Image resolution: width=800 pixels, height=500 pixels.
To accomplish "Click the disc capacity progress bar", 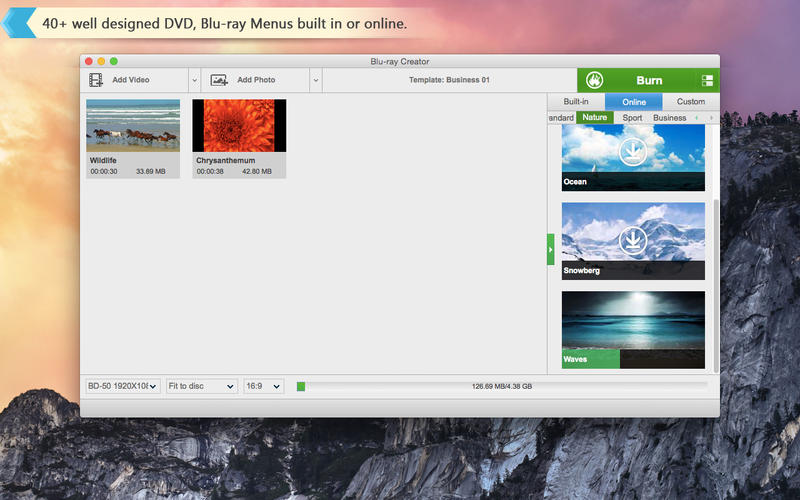I will tap(502, 386).
